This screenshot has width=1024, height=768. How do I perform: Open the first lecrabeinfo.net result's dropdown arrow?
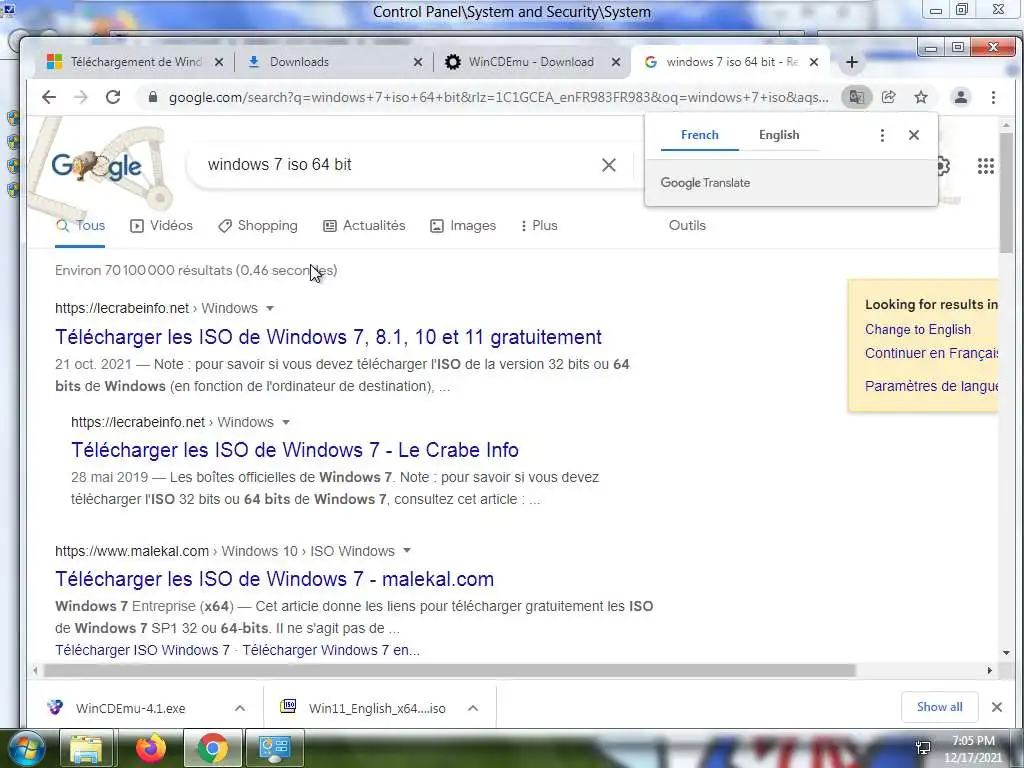pos(270,308)
